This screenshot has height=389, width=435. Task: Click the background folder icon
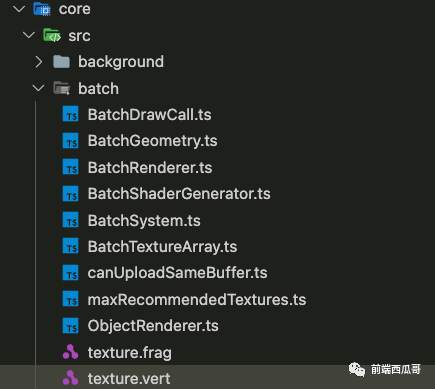tap(61, 62)
